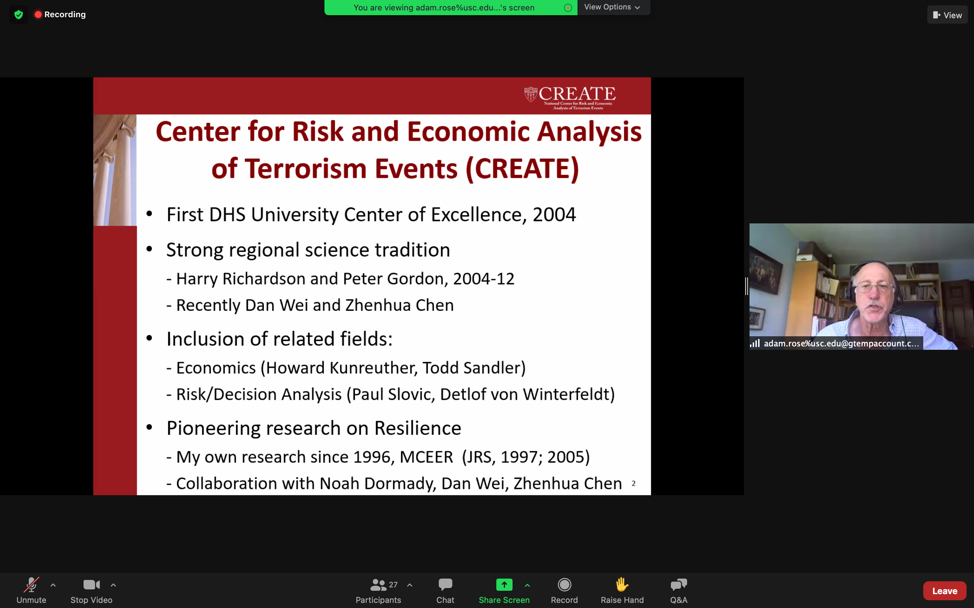Screen dimensions: 974x608
Task: Click the speaker name label adam.rose%usc.edu
Action: point(841,343)
